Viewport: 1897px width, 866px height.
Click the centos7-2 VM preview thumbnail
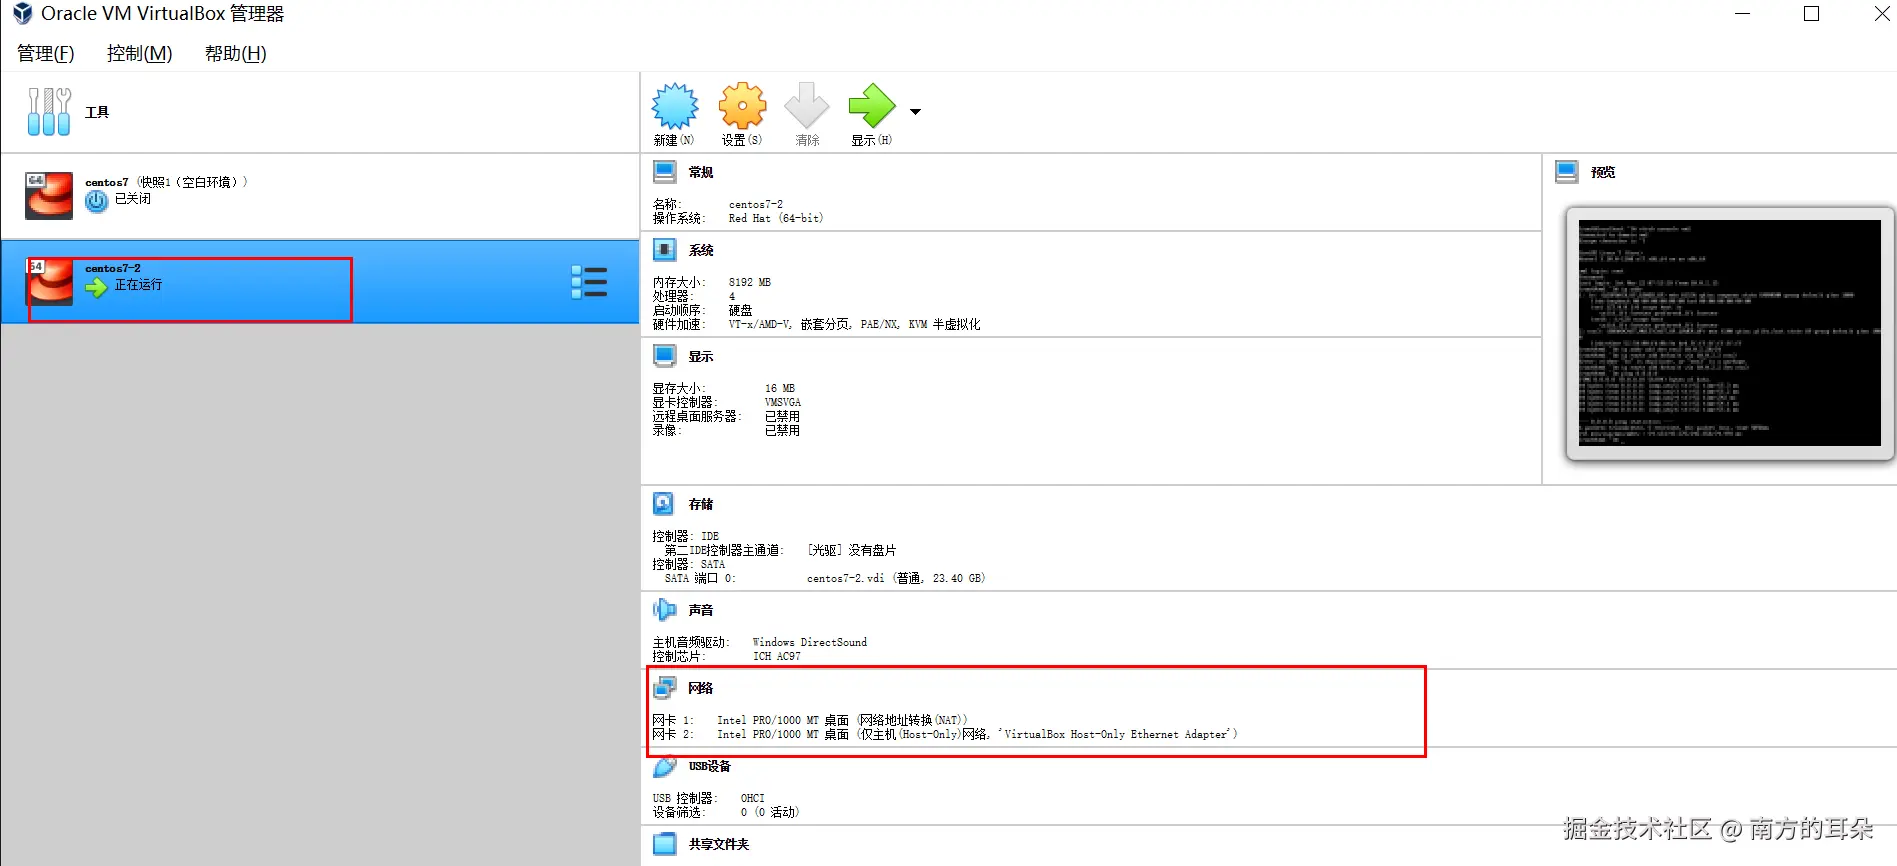coord(1729,333)
